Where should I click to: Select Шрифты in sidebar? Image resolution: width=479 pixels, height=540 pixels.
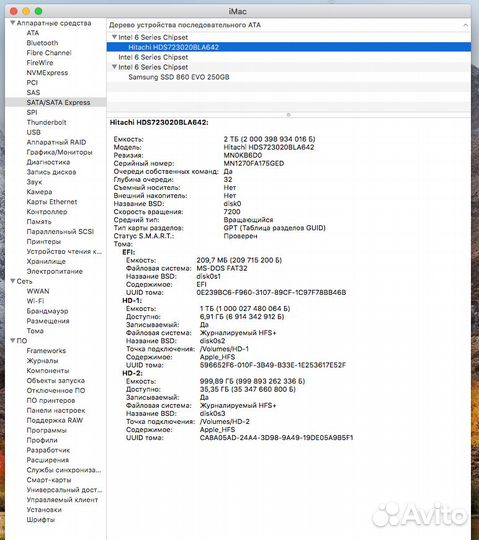tap(41, 520)
